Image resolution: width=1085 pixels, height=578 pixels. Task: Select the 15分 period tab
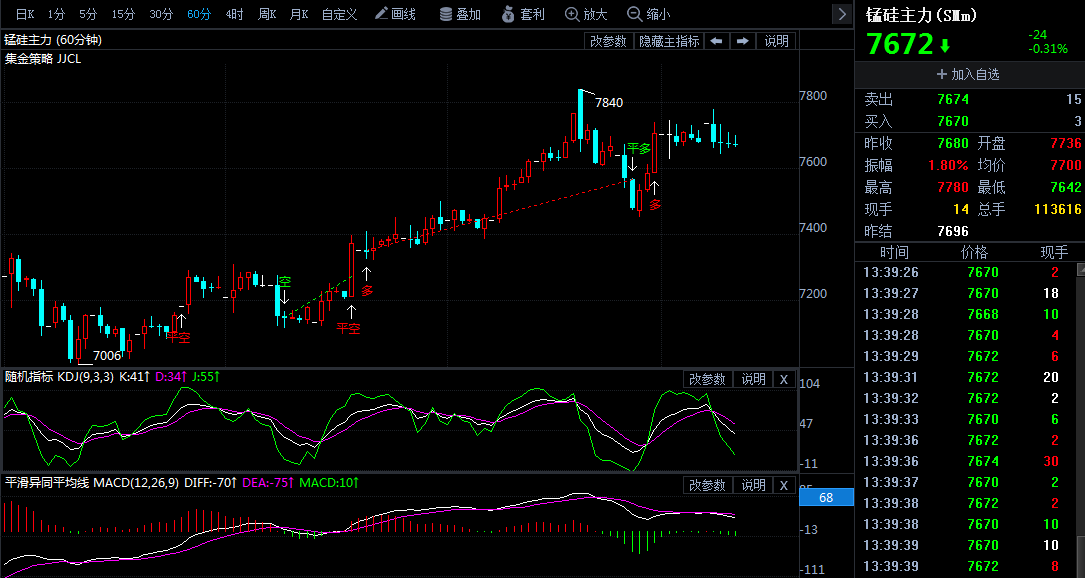coord(123,14)
